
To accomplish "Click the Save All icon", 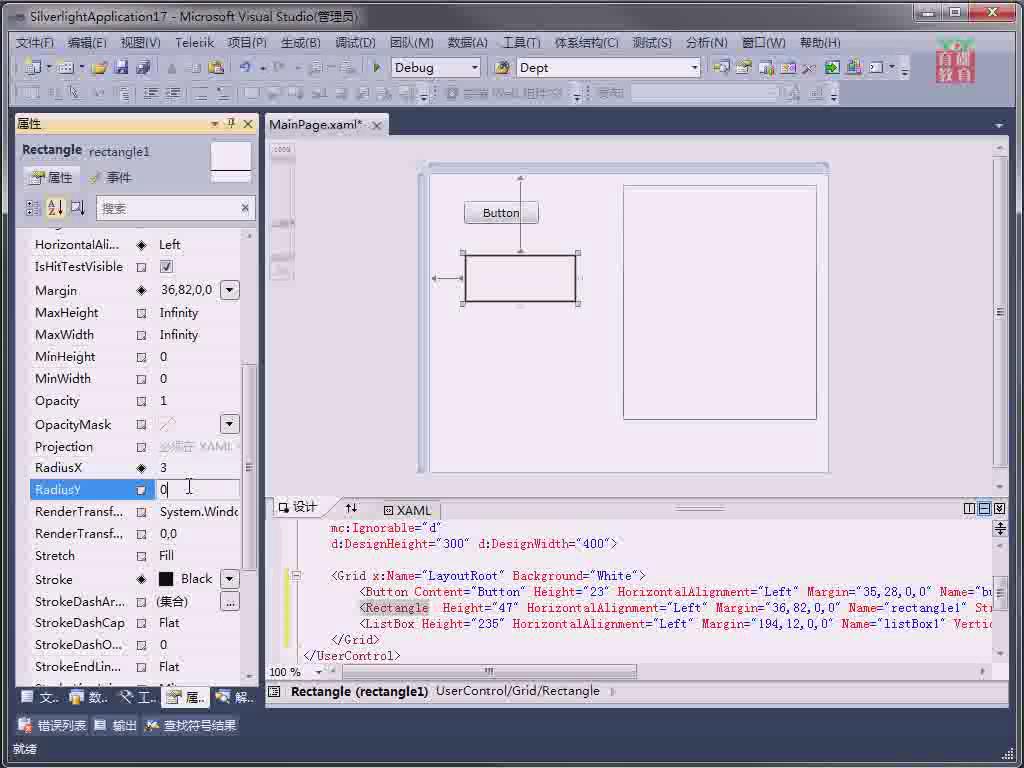I will point(143,67).
